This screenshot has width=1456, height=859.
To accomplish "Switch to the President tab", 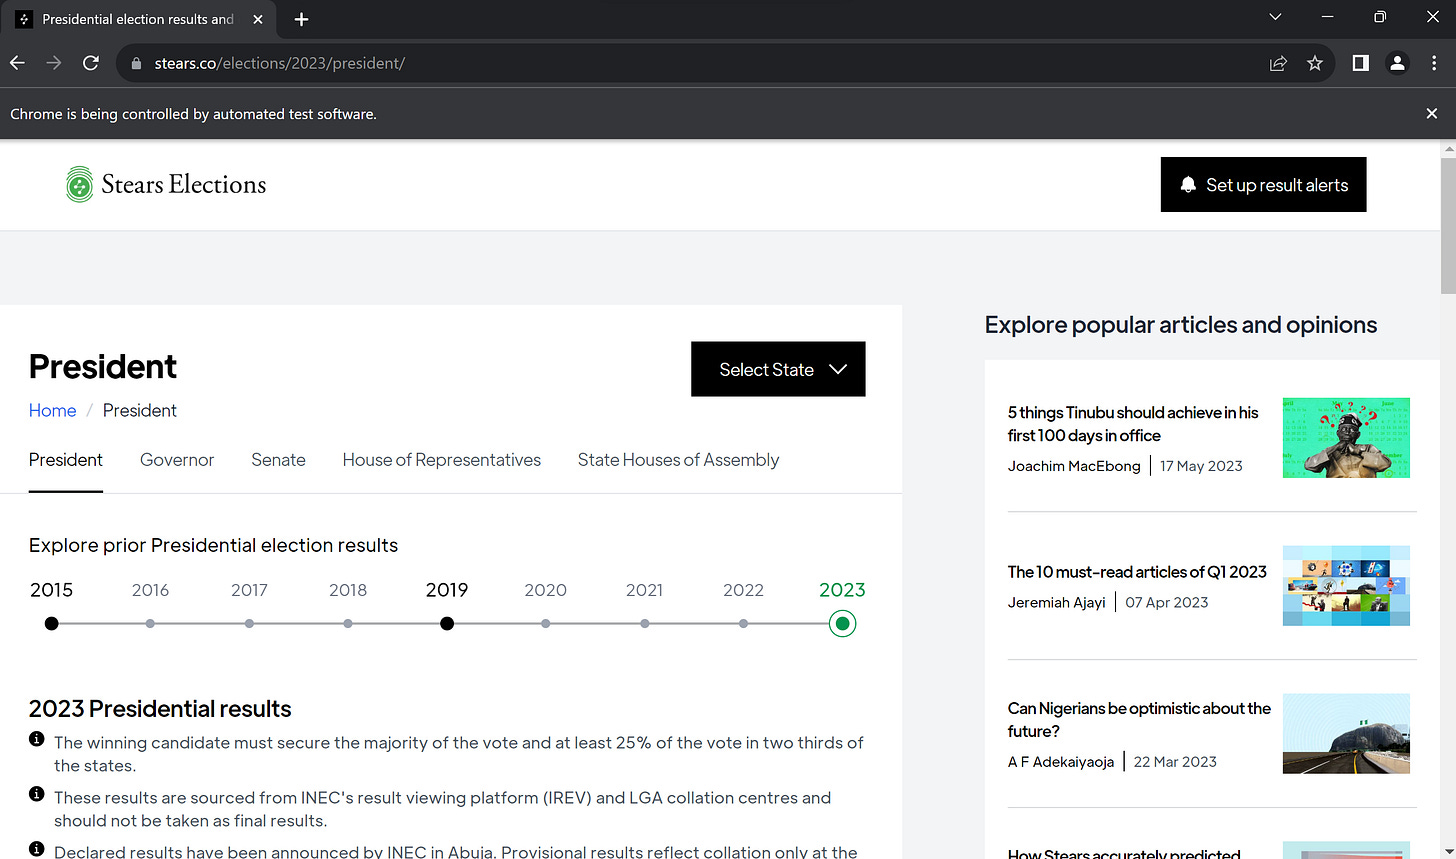I will pos(66,460).
